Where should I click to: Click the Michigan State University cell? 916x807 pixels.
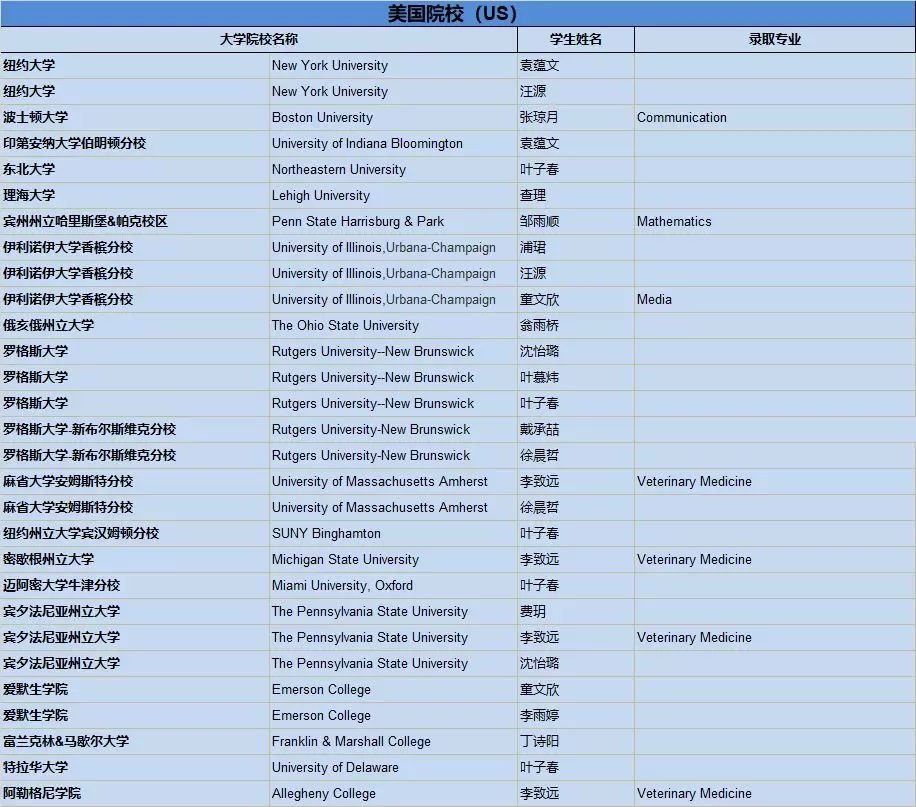point(393,559)
